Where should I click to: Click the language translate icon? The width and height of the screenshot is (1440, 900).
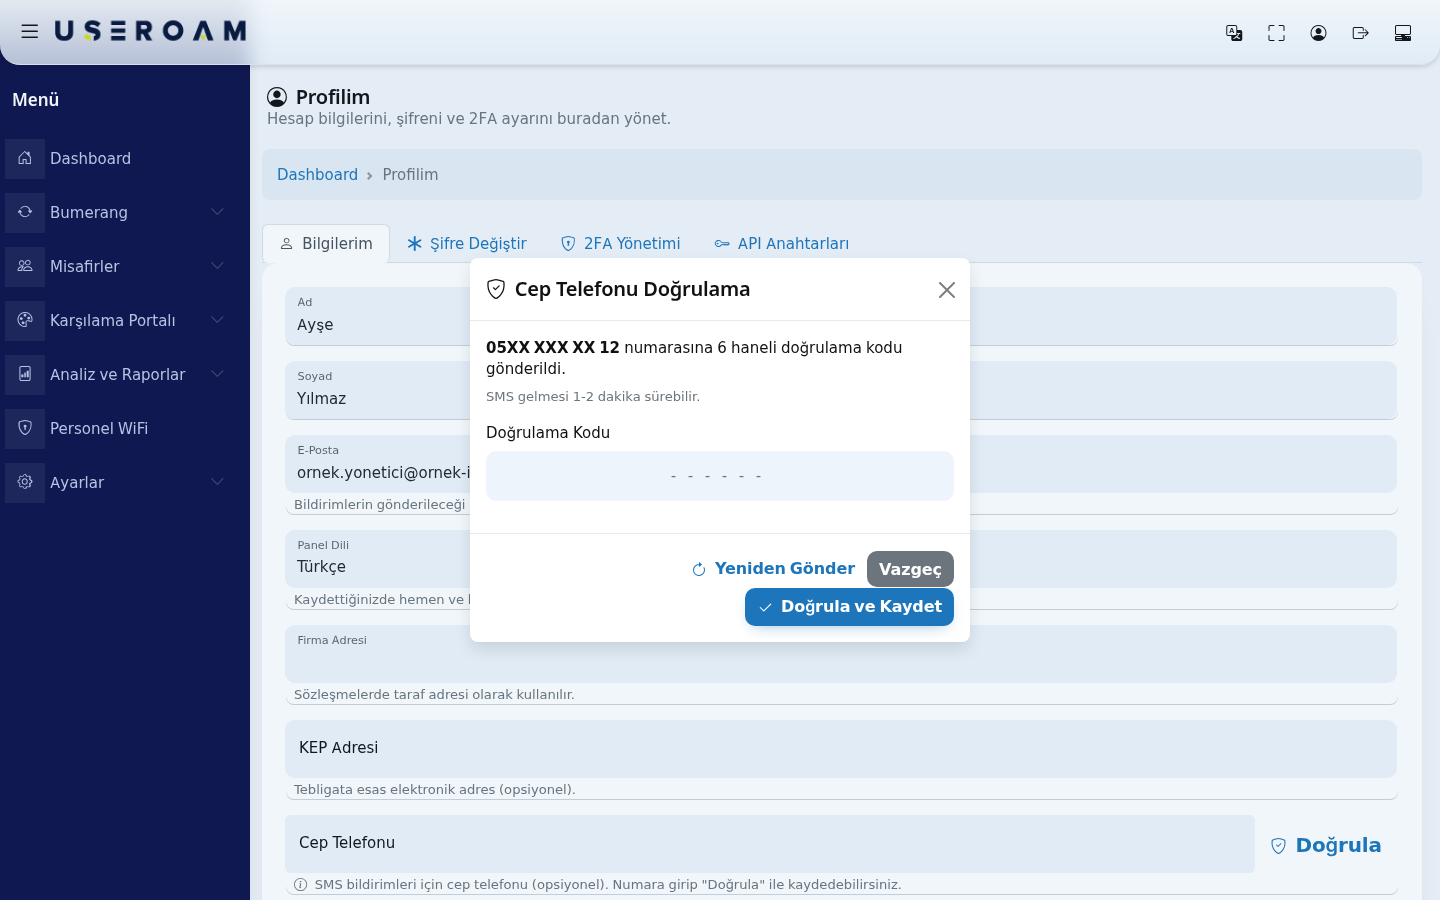coord(1234,33)
